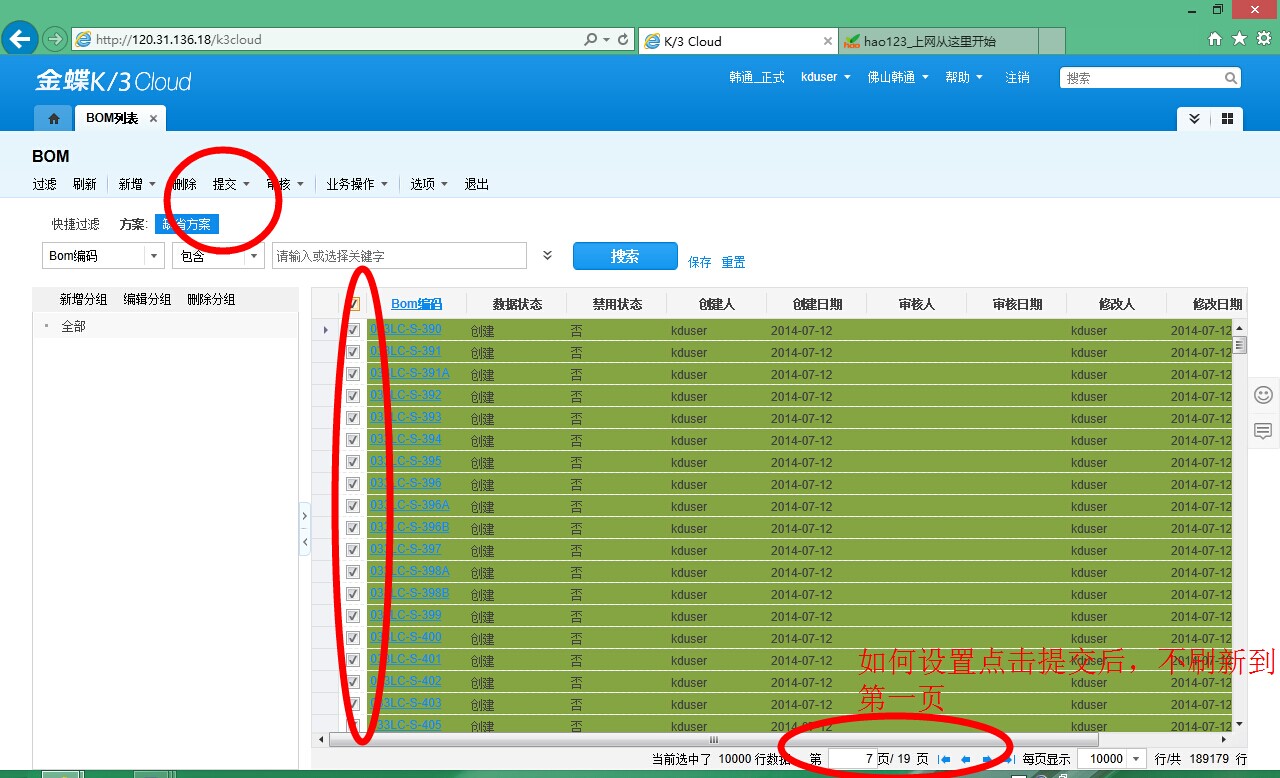Go to the previous page arrow
This screenshot has width=1280, height=778.
coord(966,759)
